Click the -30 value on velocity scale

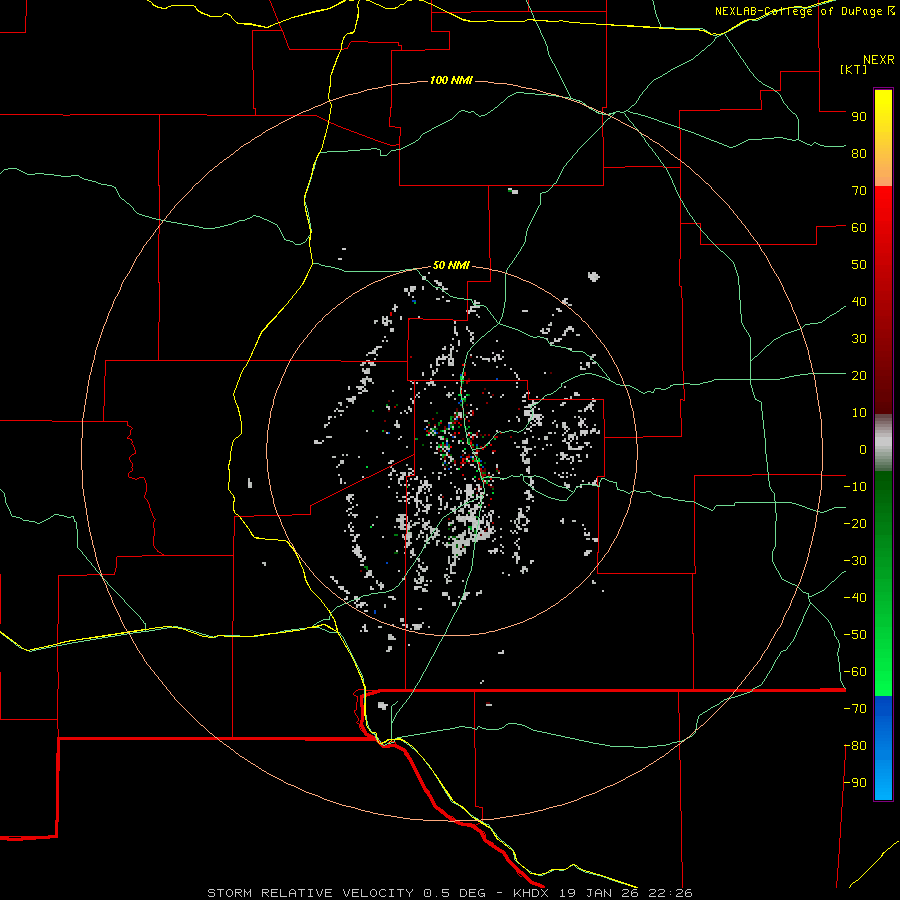[x=855, y=561]
